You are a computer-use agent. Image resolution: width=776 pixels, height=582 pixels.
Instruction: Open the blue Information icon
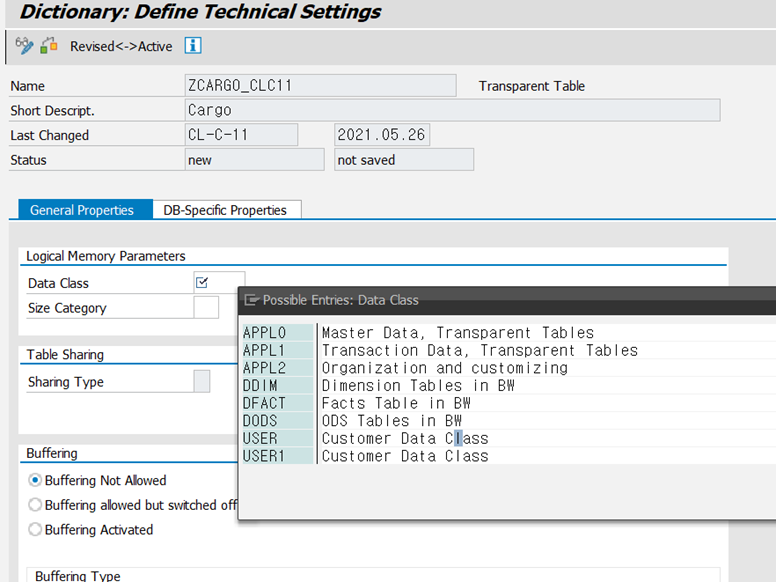pos(193,45)
